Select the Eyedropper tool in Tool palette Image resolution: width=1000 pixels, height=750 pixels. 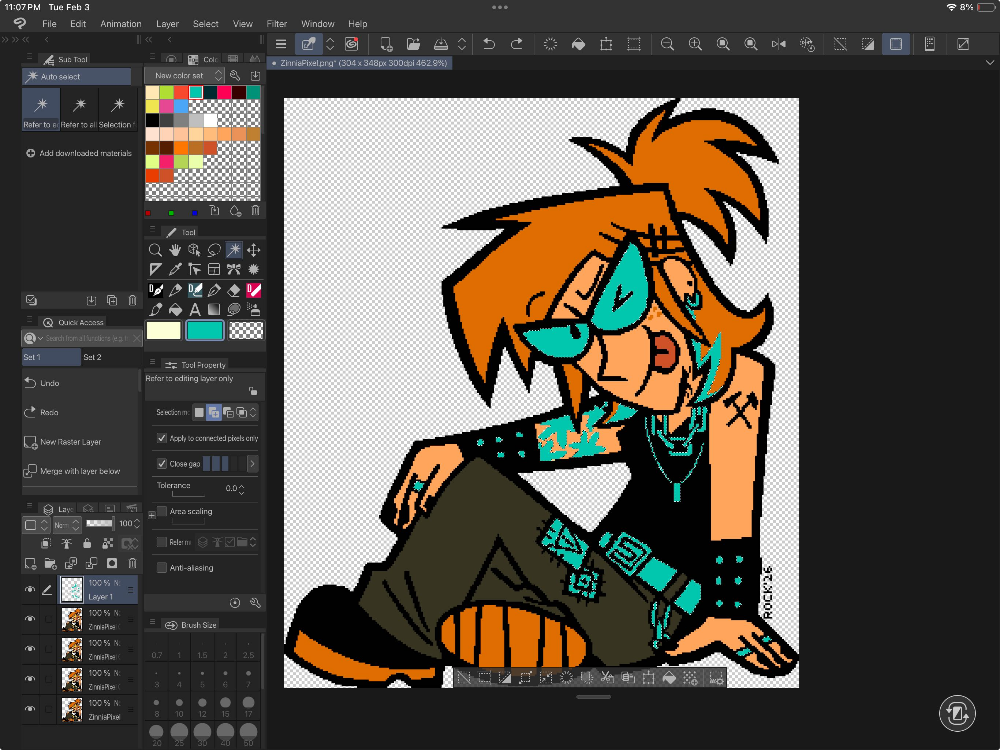pyautogui.click(x=175, y=270)
